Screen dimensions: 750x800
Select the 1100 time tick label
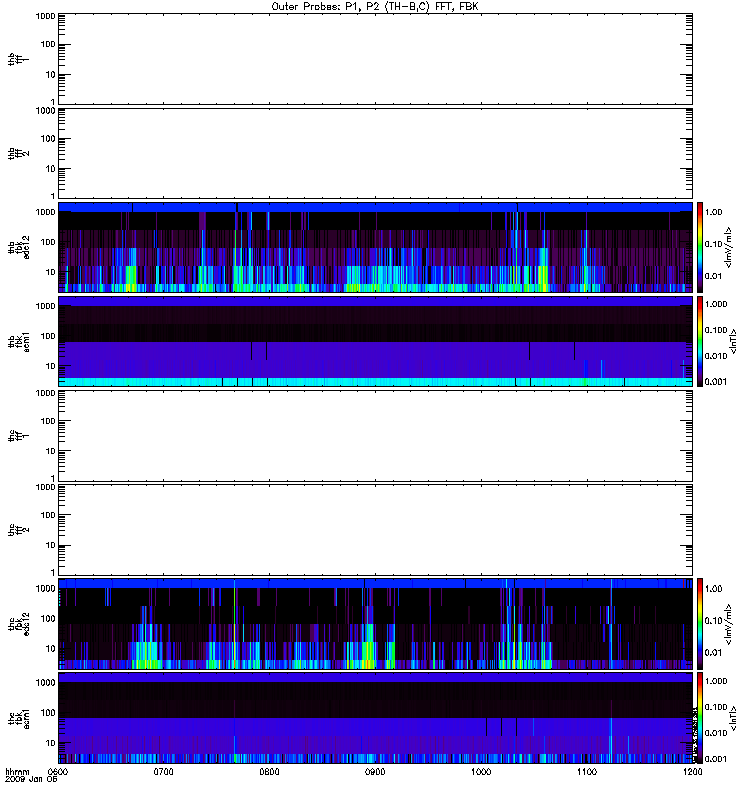(x=587, y=772)
